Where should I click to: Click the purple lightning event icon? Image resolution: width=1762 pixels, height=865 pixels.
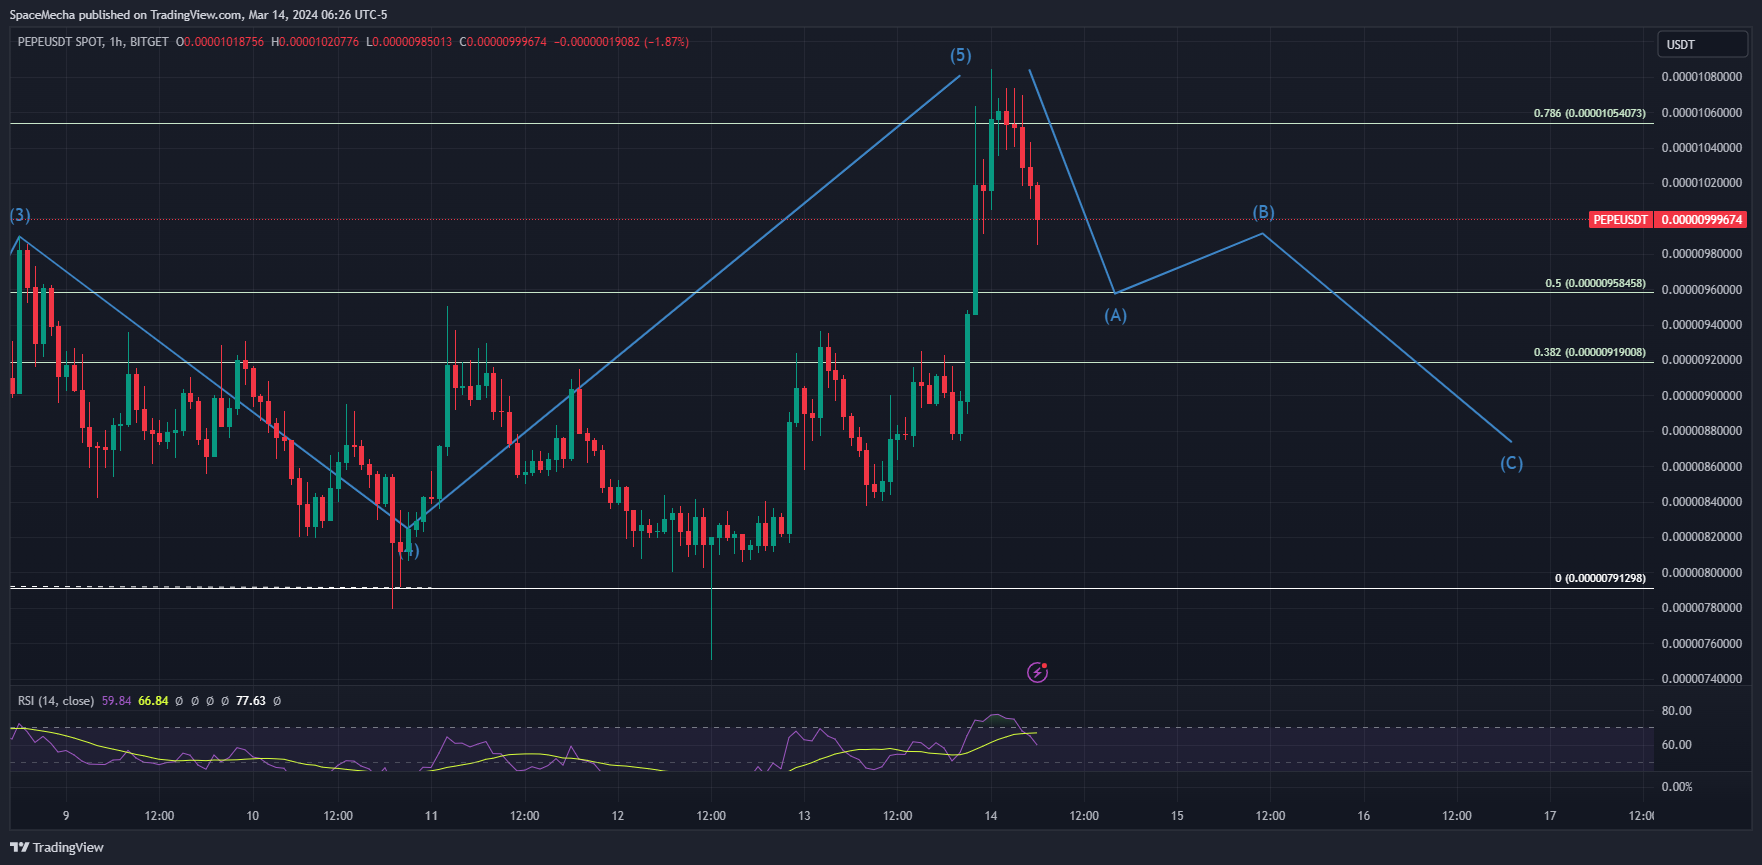coord(1038,672)
